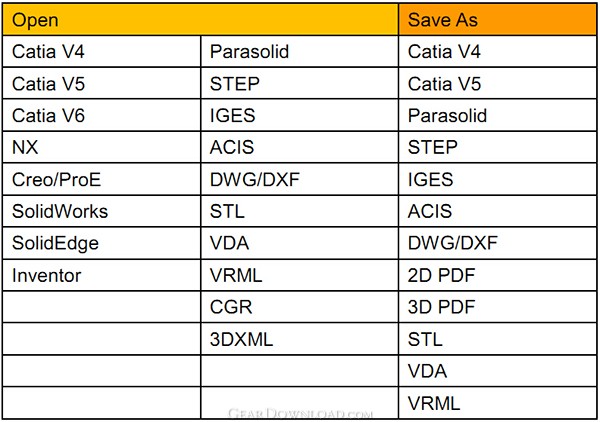Select Catia V4 in Open column
This screenshot has width=600, height=422.
coord(101,51)
